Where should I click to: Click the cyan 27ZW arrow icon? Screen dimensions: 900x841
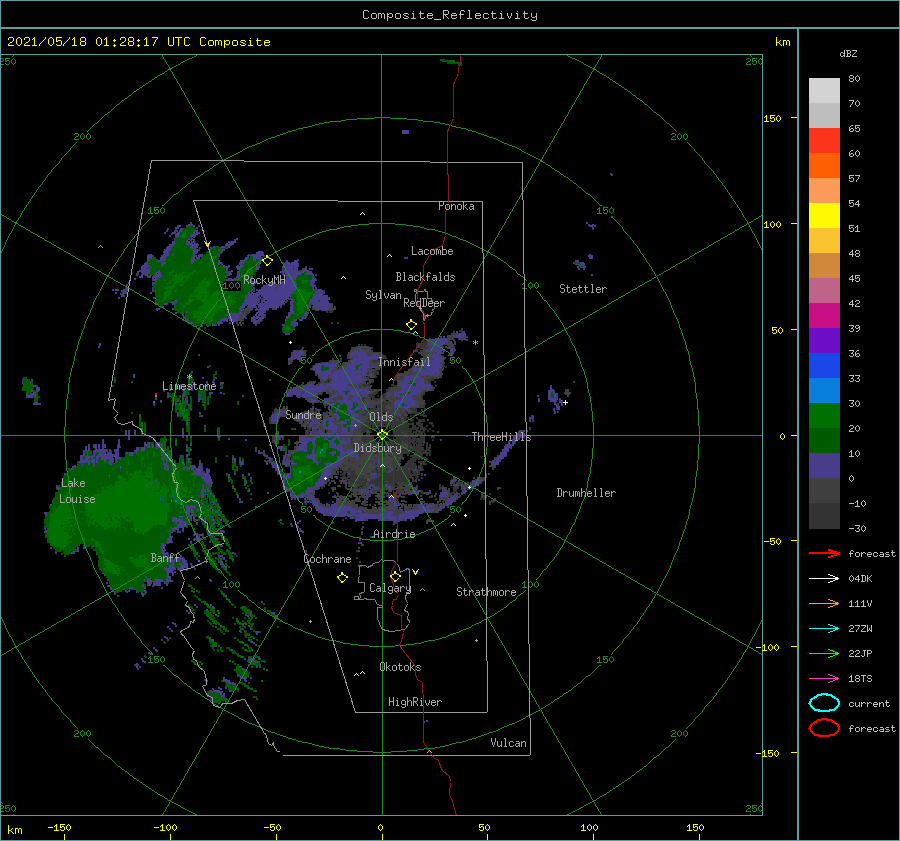[x=824, y=629]
